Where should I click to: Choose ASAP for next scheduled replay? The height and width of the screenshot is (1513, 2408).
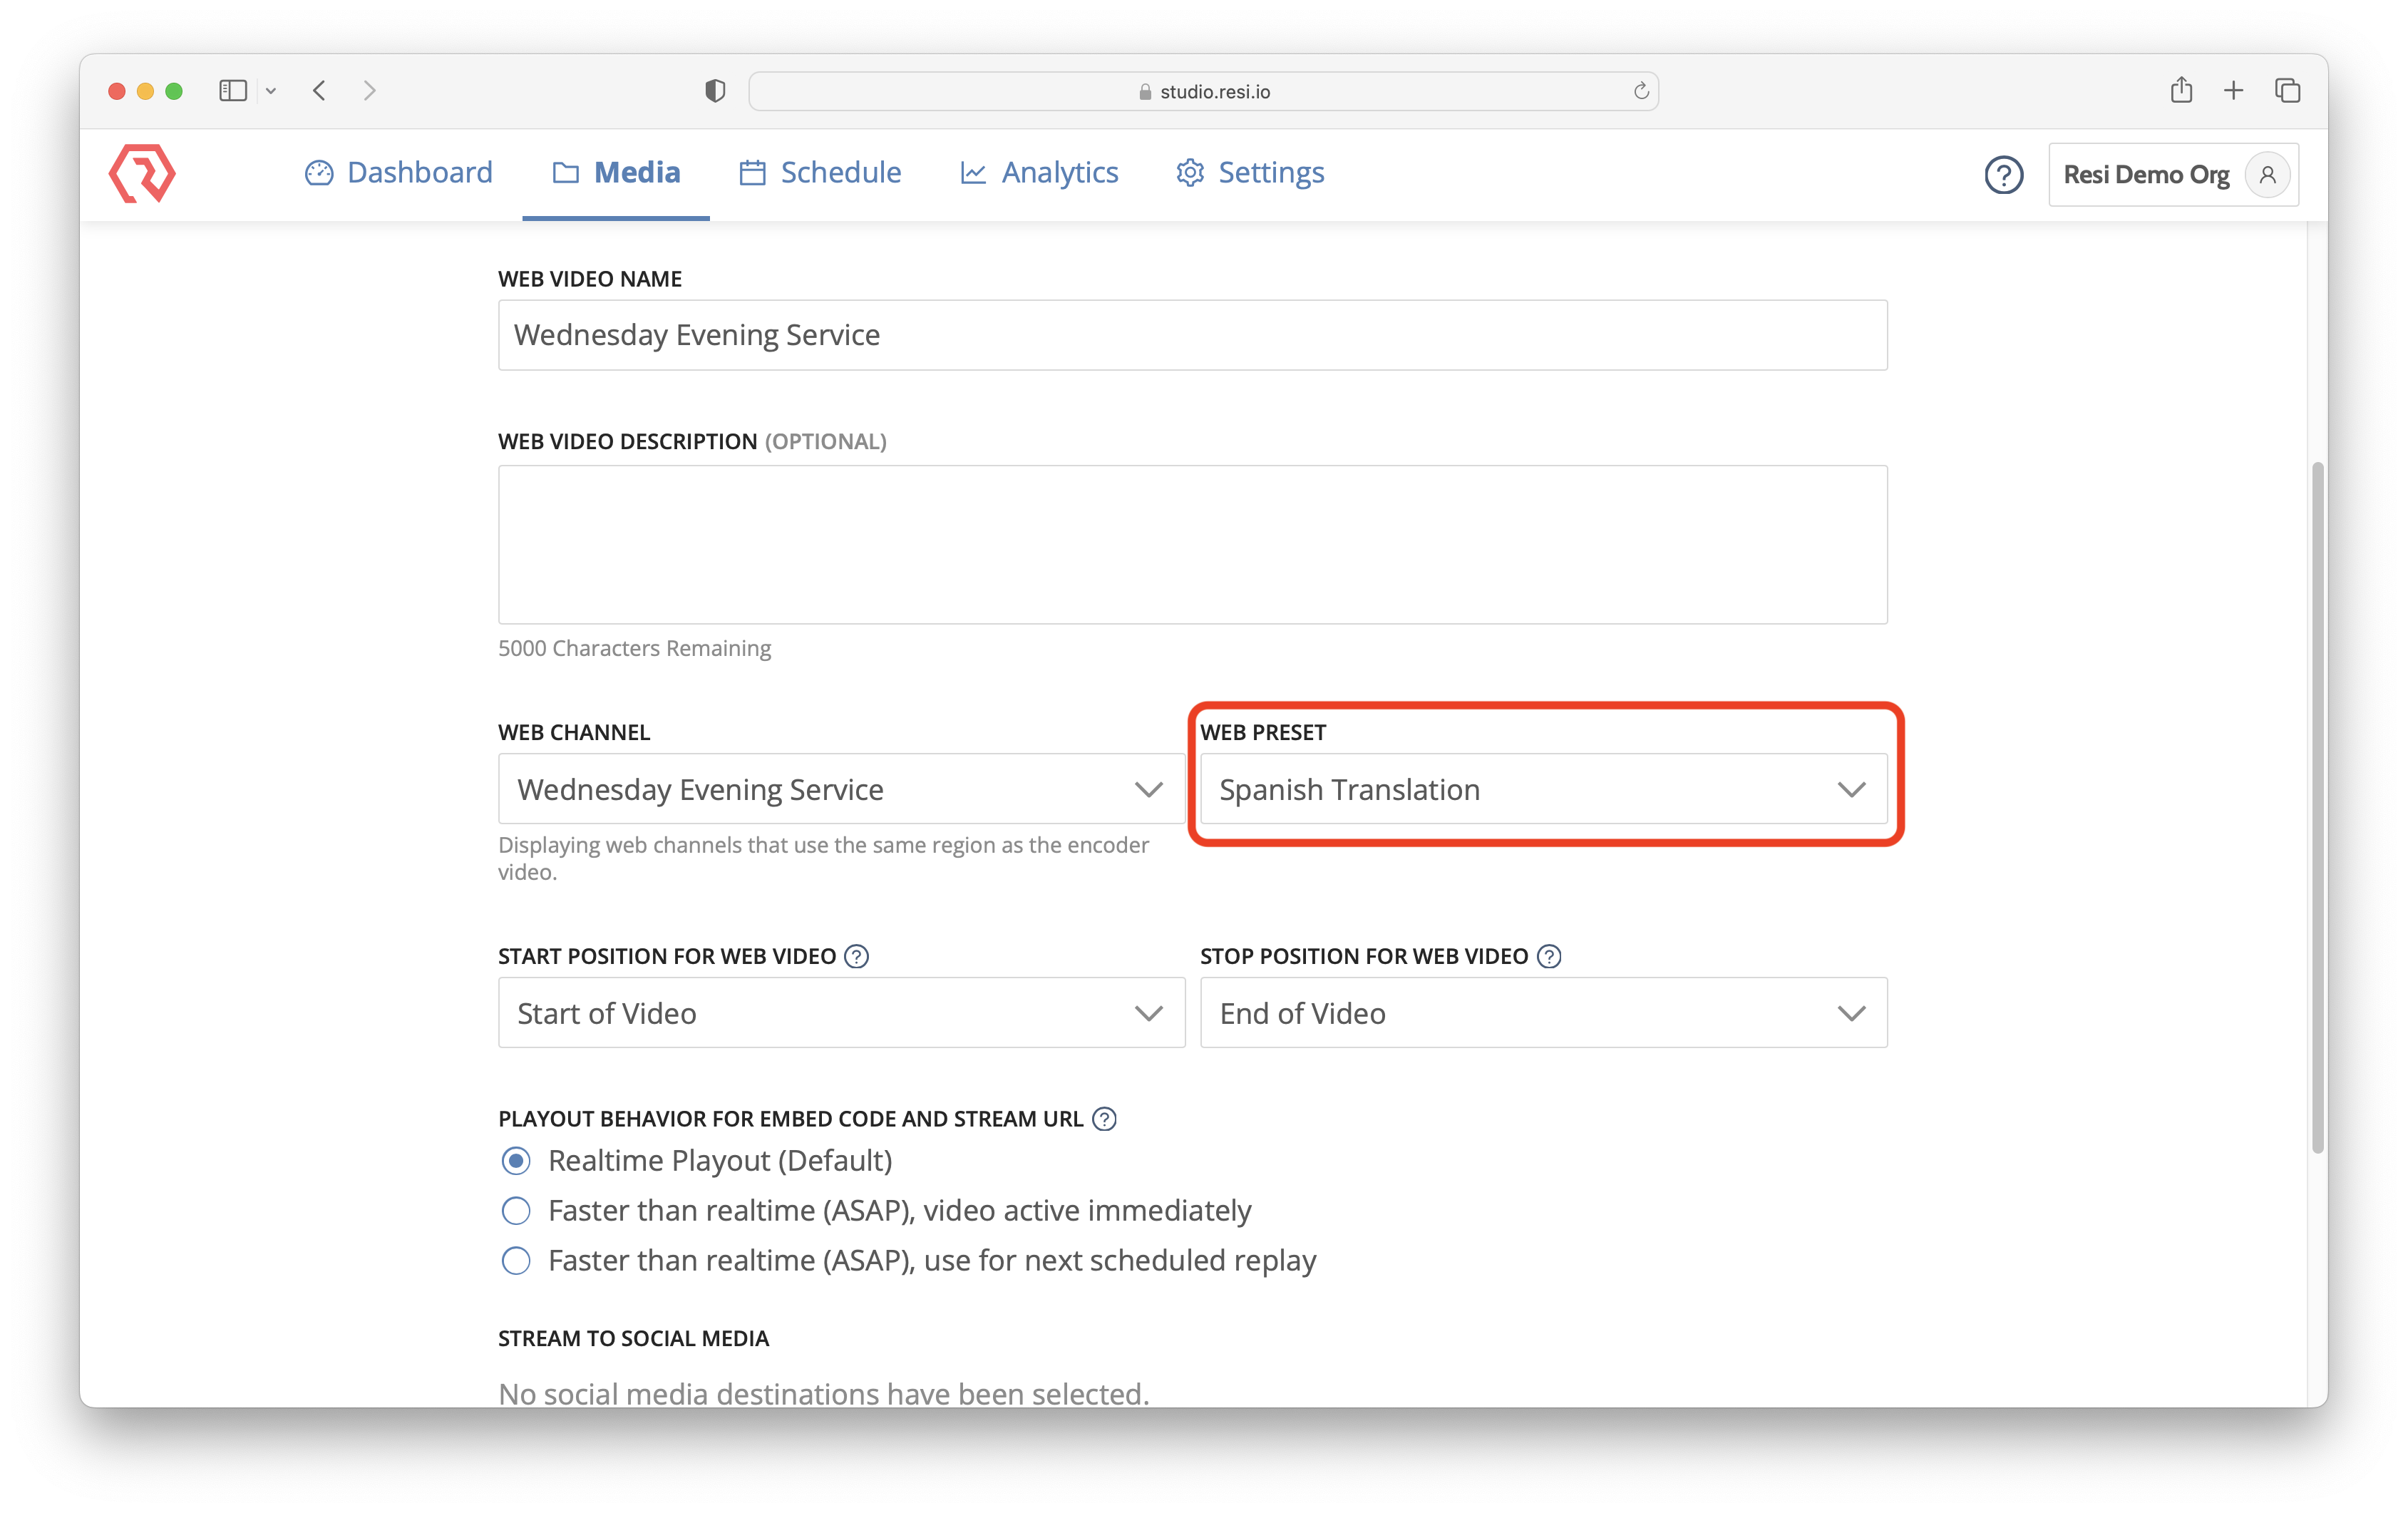point(516,1260)
